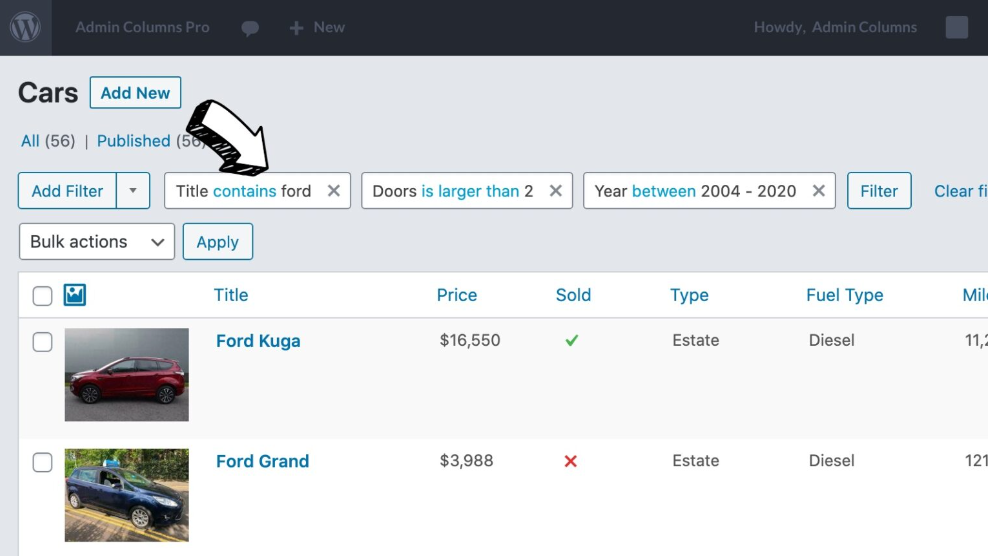The height and width of the screenshot is (556, 988).
Task: Click the red Ford Kuga thumbnail
Action: [x=127, y=374]
